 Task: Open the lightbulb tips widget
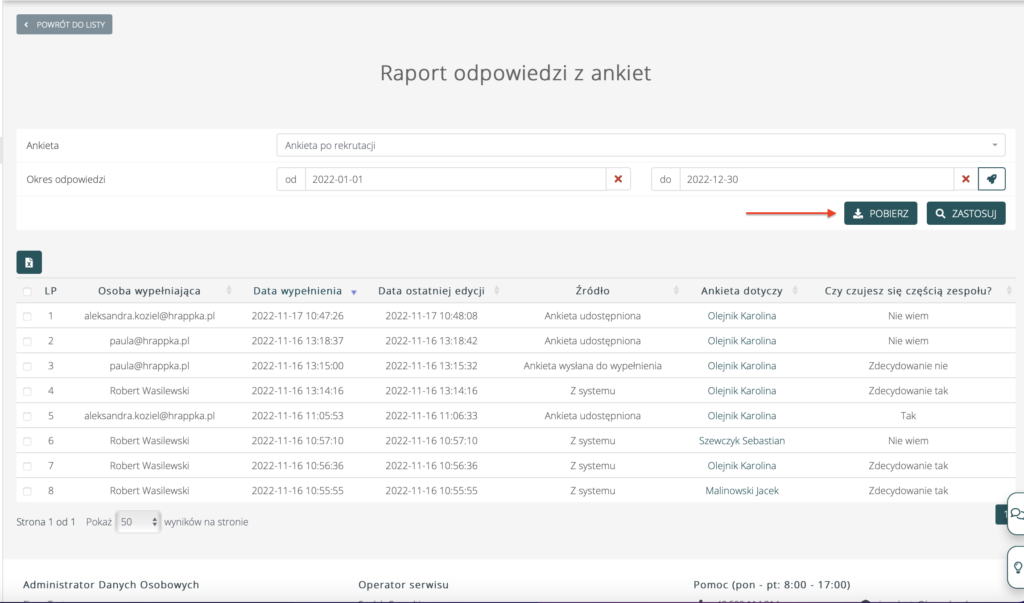tap(1015, 566)
